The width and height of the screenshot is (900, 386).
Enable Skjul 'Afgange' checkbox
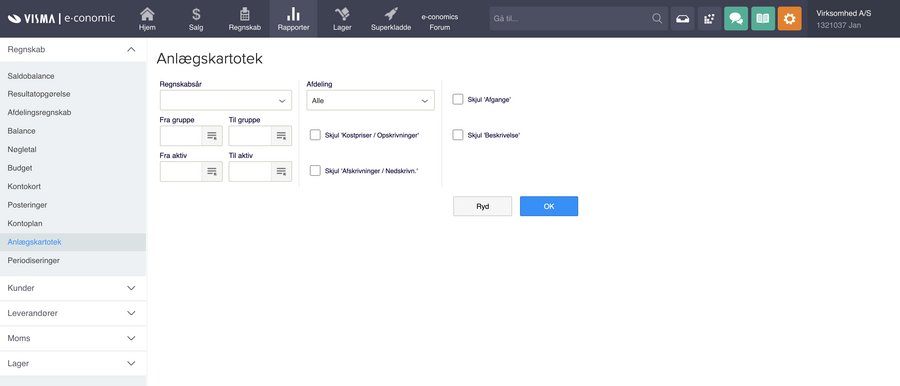457,99
